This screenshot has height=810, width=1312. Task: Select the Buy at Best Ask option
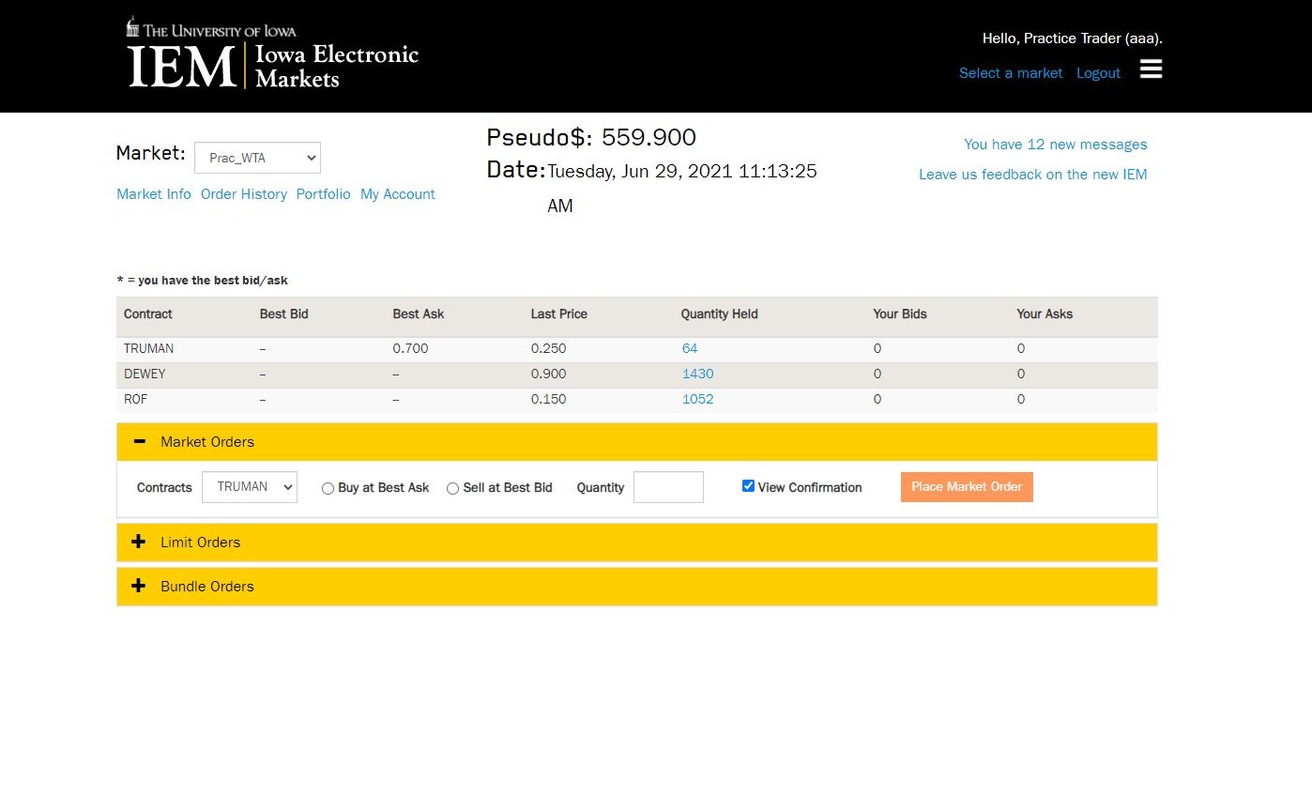point(327,488)
